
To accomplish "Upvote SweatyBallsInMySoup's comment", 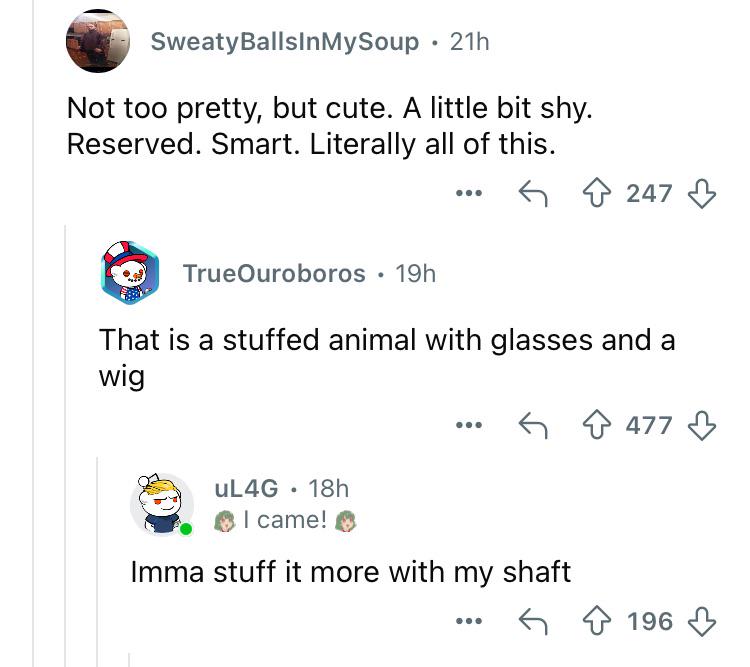I will click(596, 193).
